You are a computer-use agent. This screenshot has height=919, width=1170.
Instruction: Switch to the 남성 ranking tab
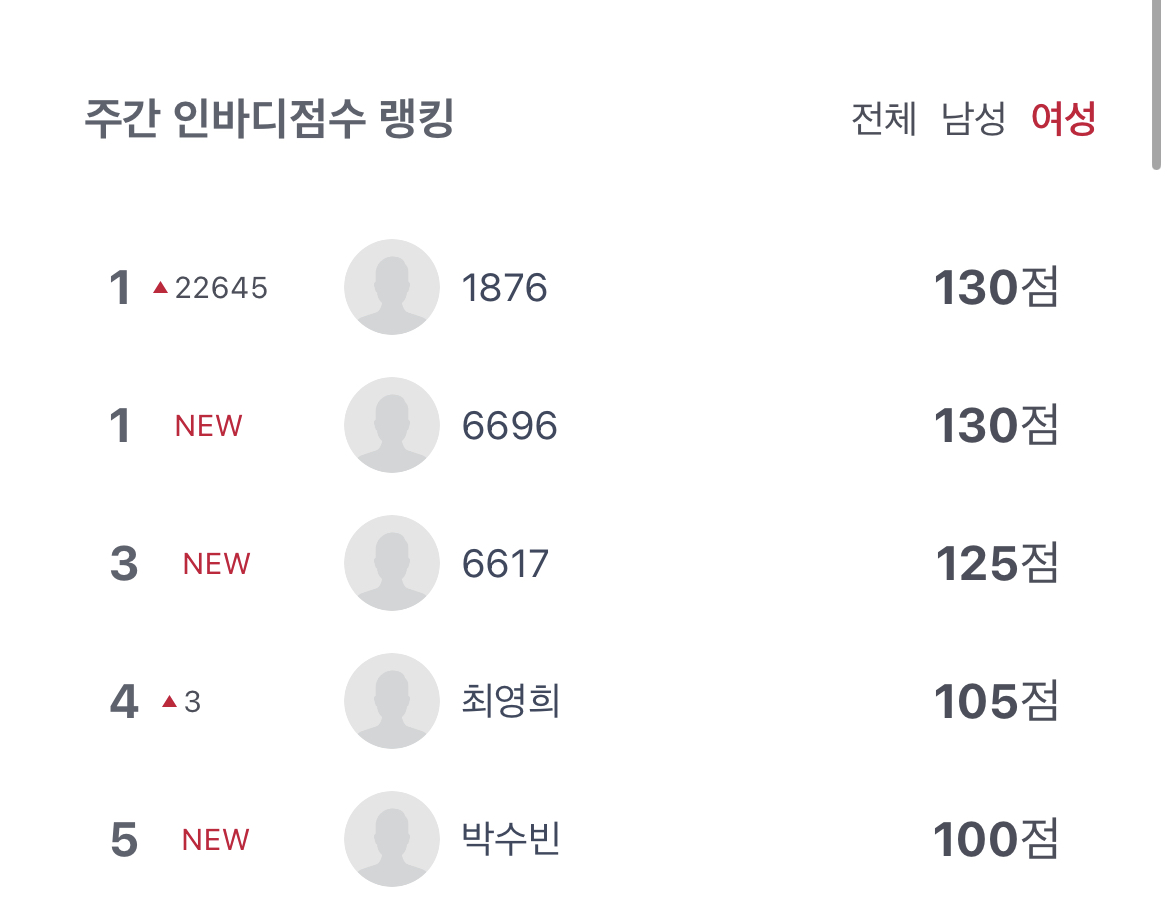click(x=973, y=120)
